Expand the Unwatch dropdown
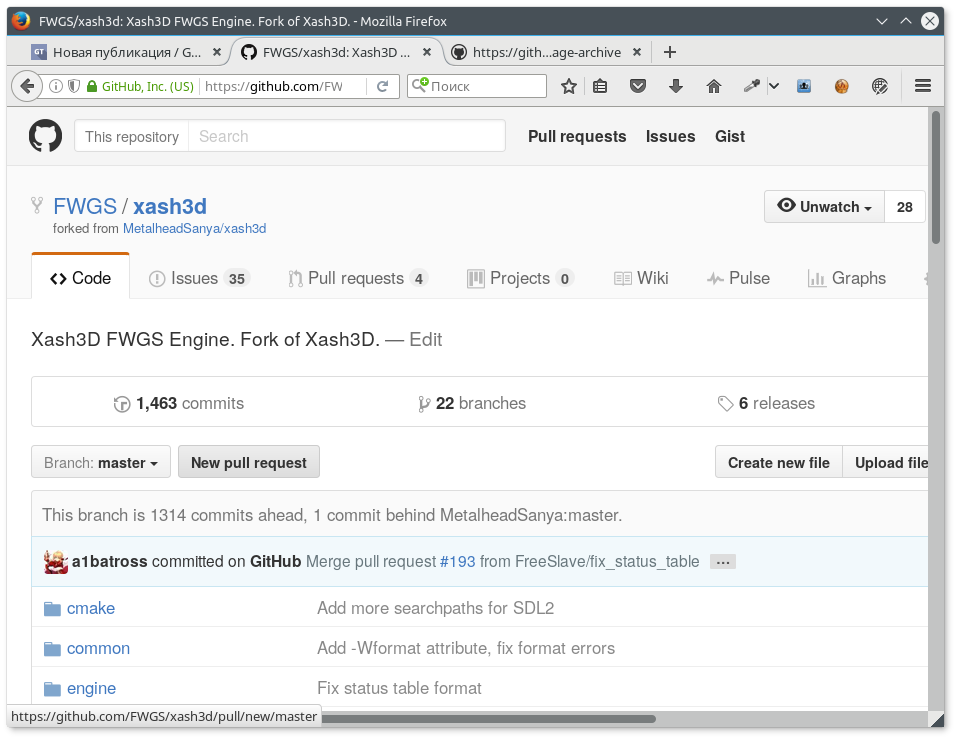This screenshot has width=957, height=740. 824,207
